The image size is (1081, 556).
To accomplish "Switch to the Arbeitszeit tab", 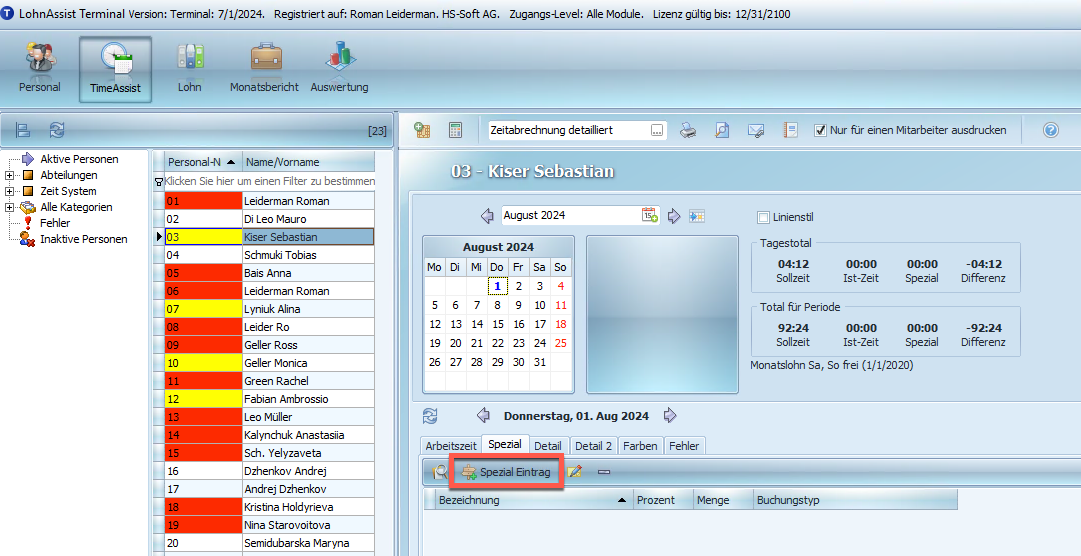I will click(451, 445).
